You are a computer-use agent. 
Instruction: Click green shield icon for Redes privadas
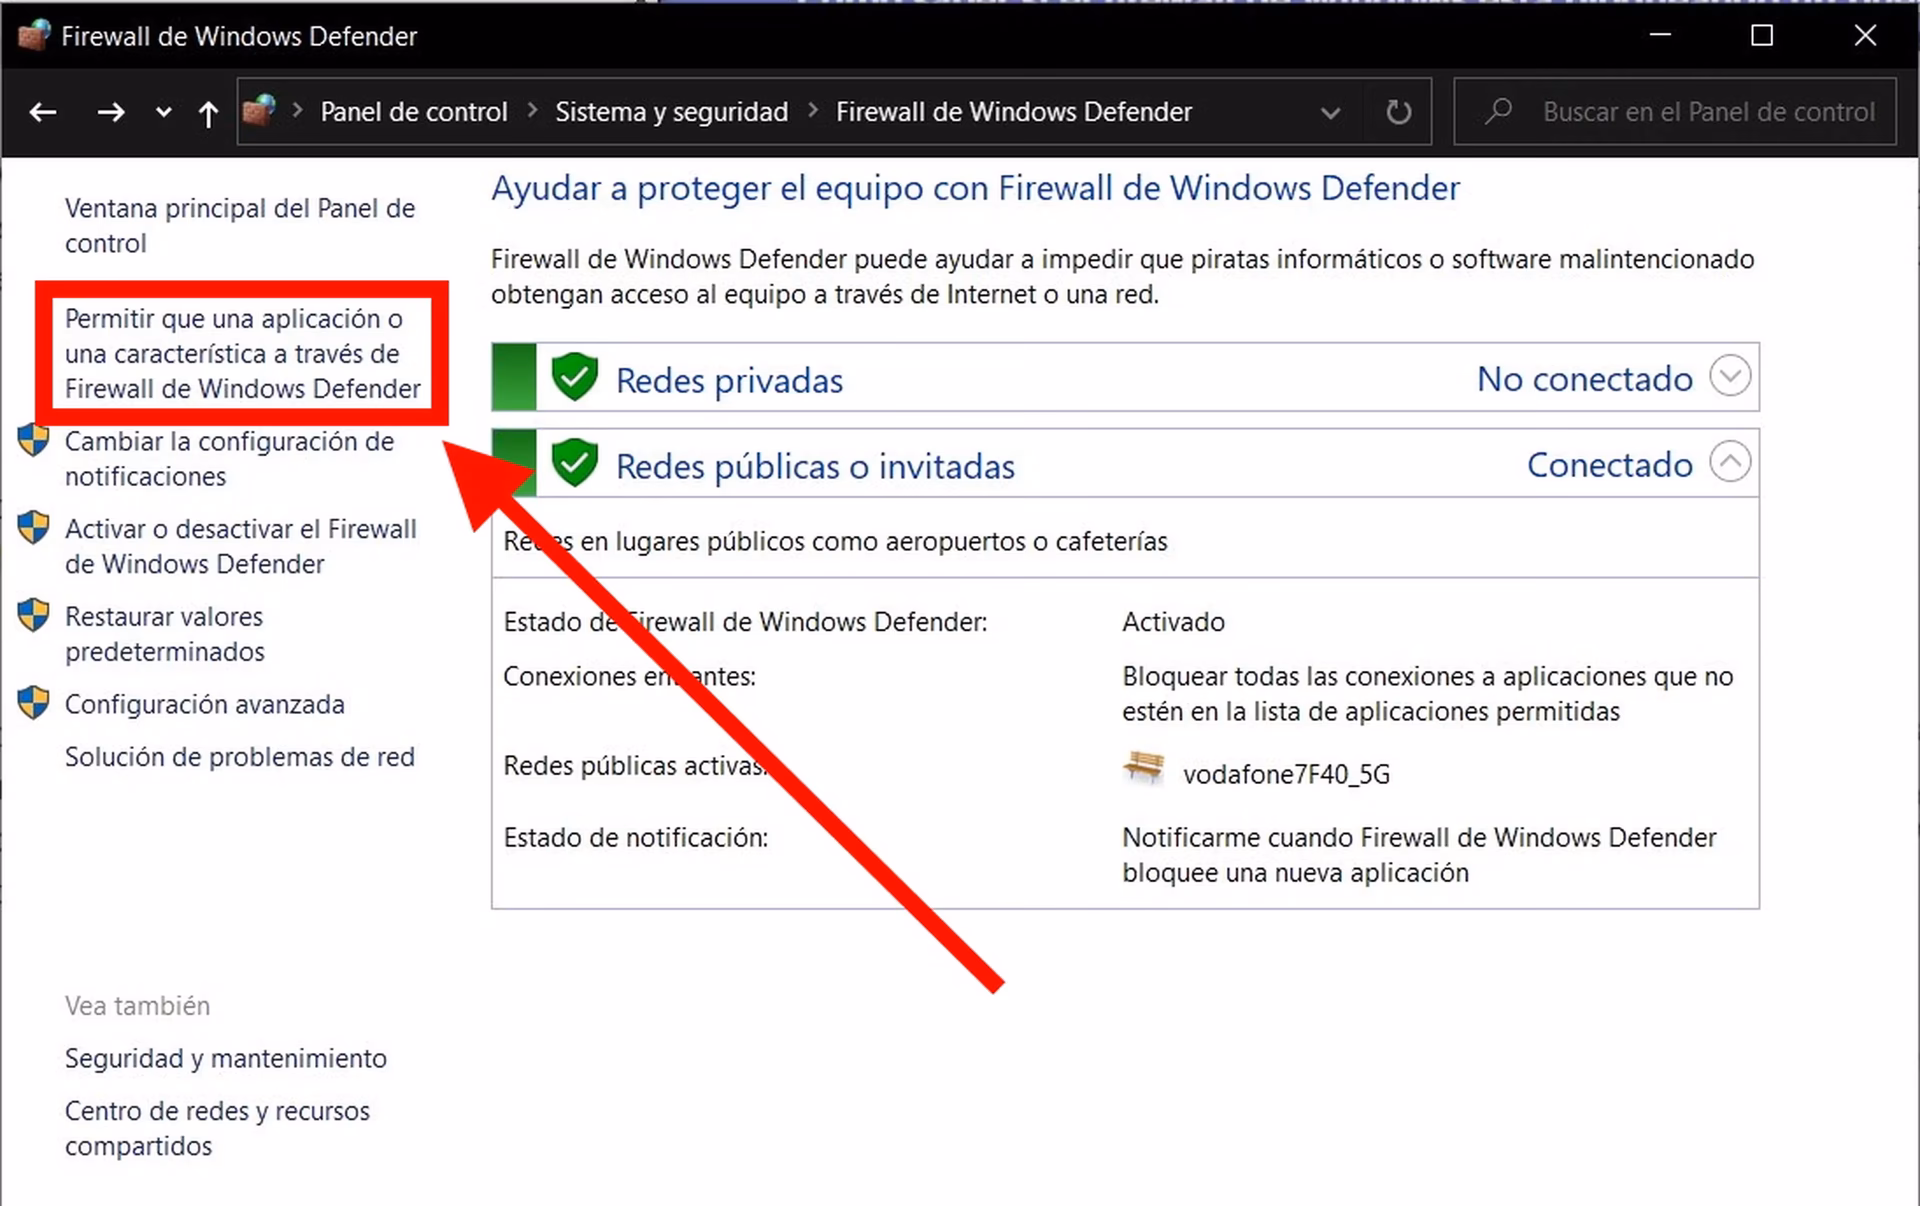[575, 377]
